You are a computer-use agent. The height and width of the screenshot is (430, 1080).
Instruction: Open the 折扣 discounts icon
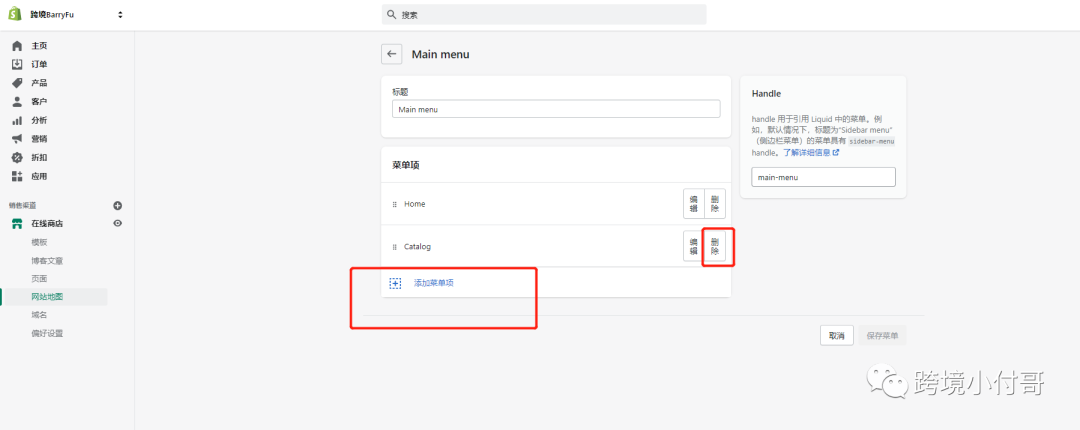click(17, 158)
